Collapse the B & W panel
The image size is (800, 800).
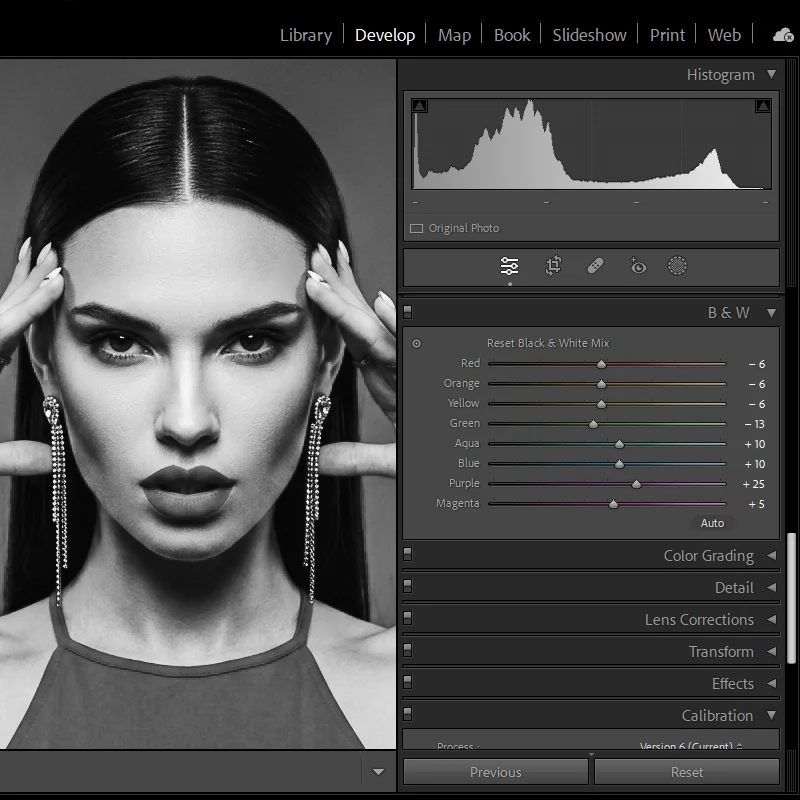(x=771, y=313)
